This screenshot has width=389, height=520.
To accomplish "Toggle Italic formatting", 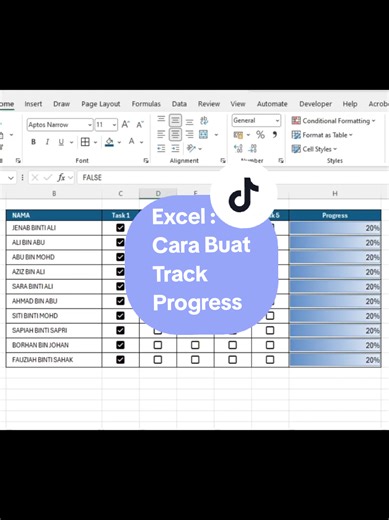I will (47, 142).
